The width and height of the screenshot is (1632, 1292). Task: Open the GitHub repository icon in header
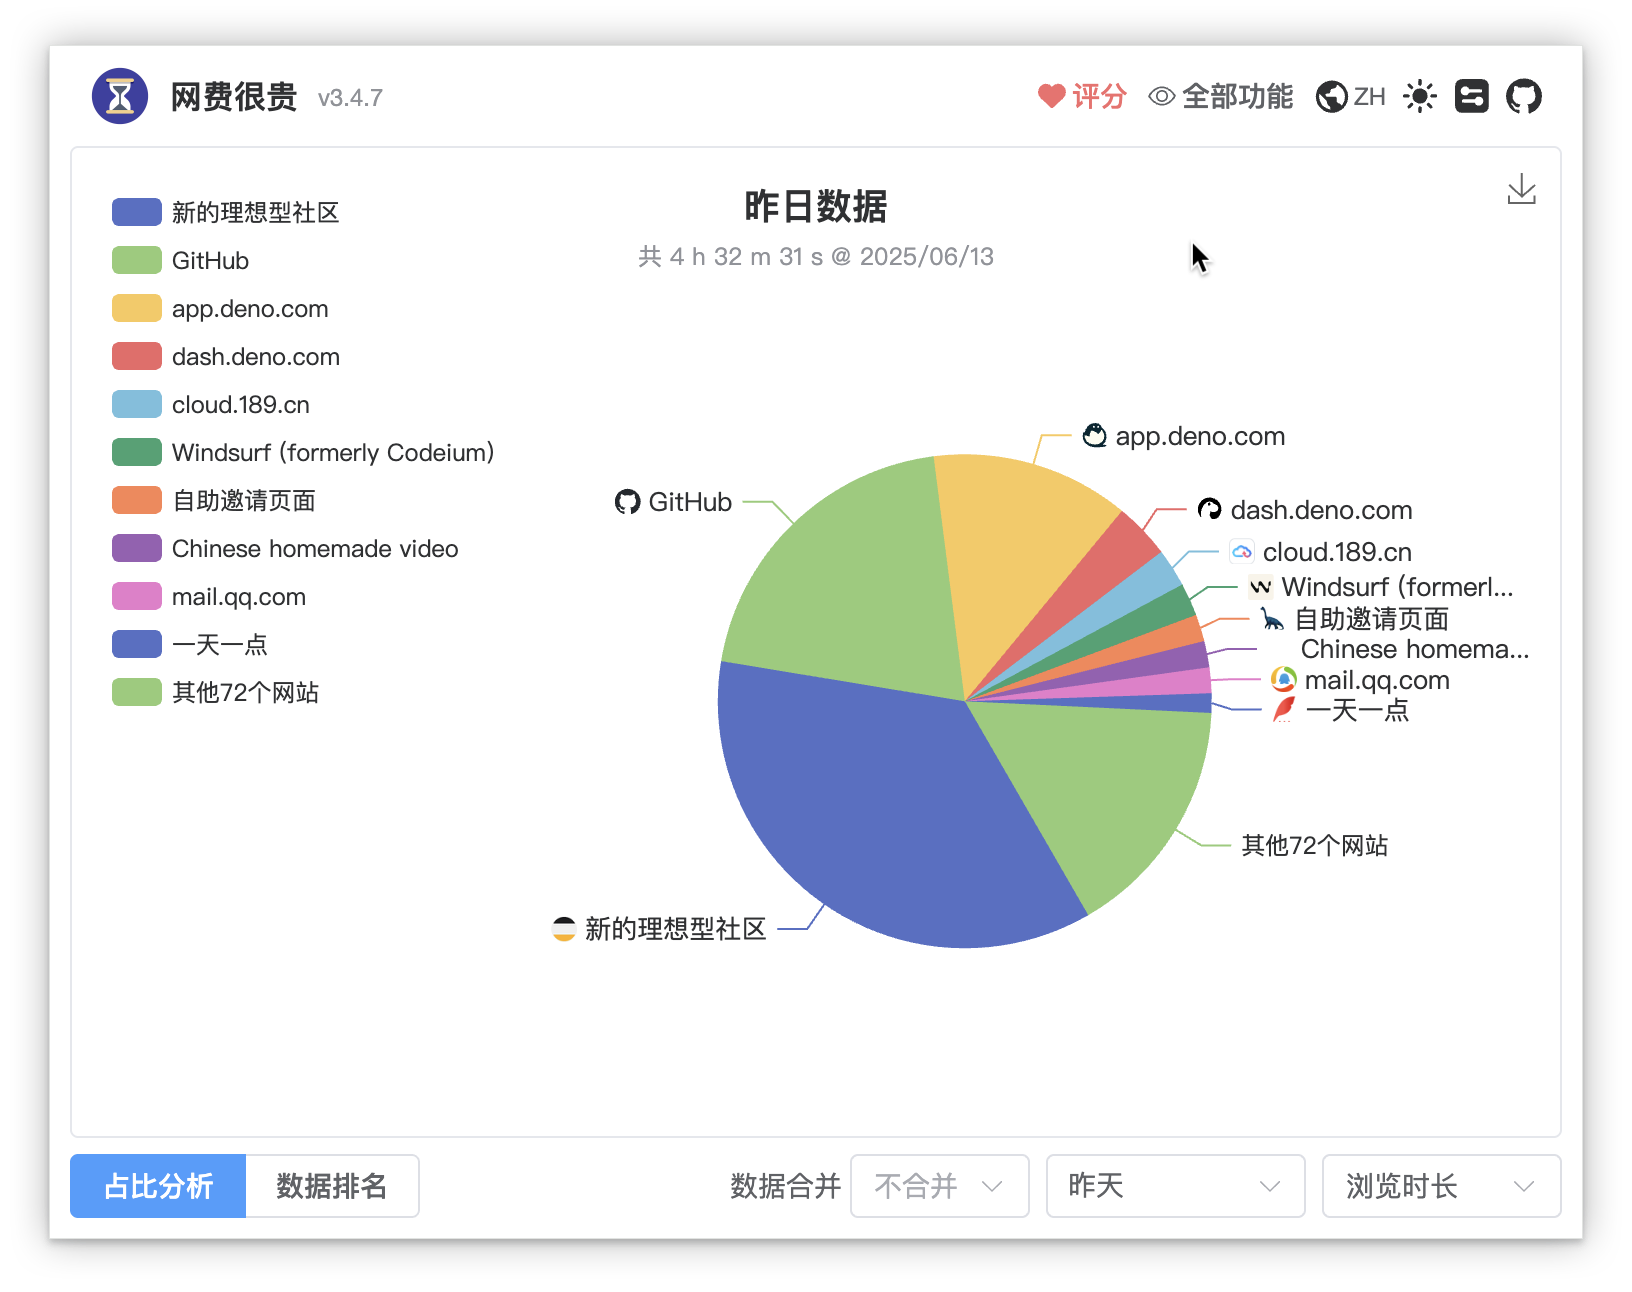tap(1524, 96)
